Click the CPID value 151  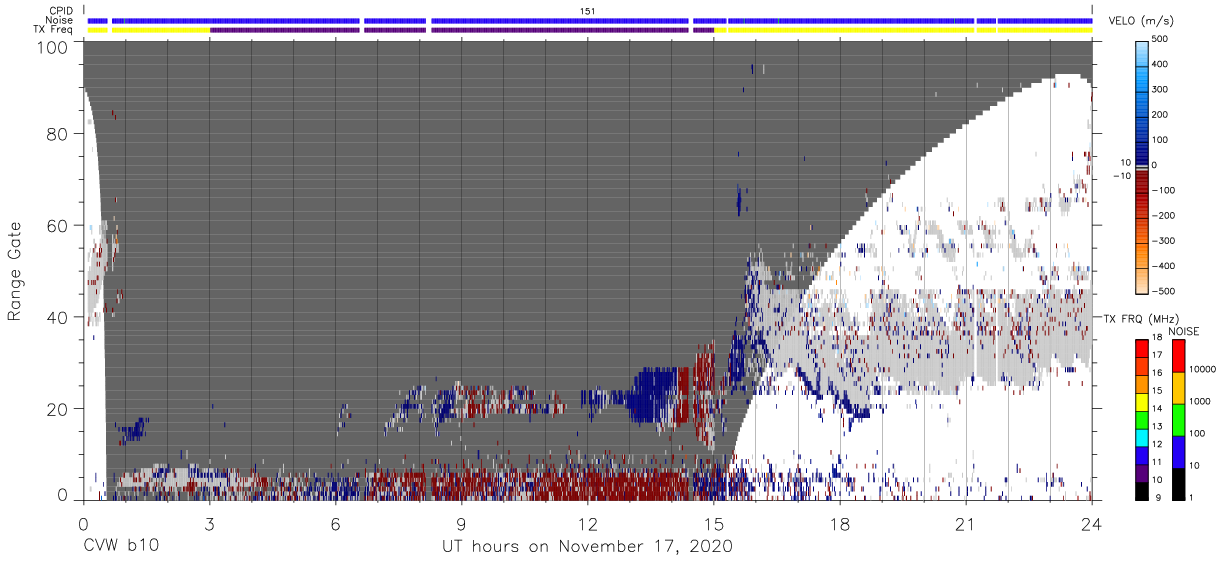[x=587, y=11]
